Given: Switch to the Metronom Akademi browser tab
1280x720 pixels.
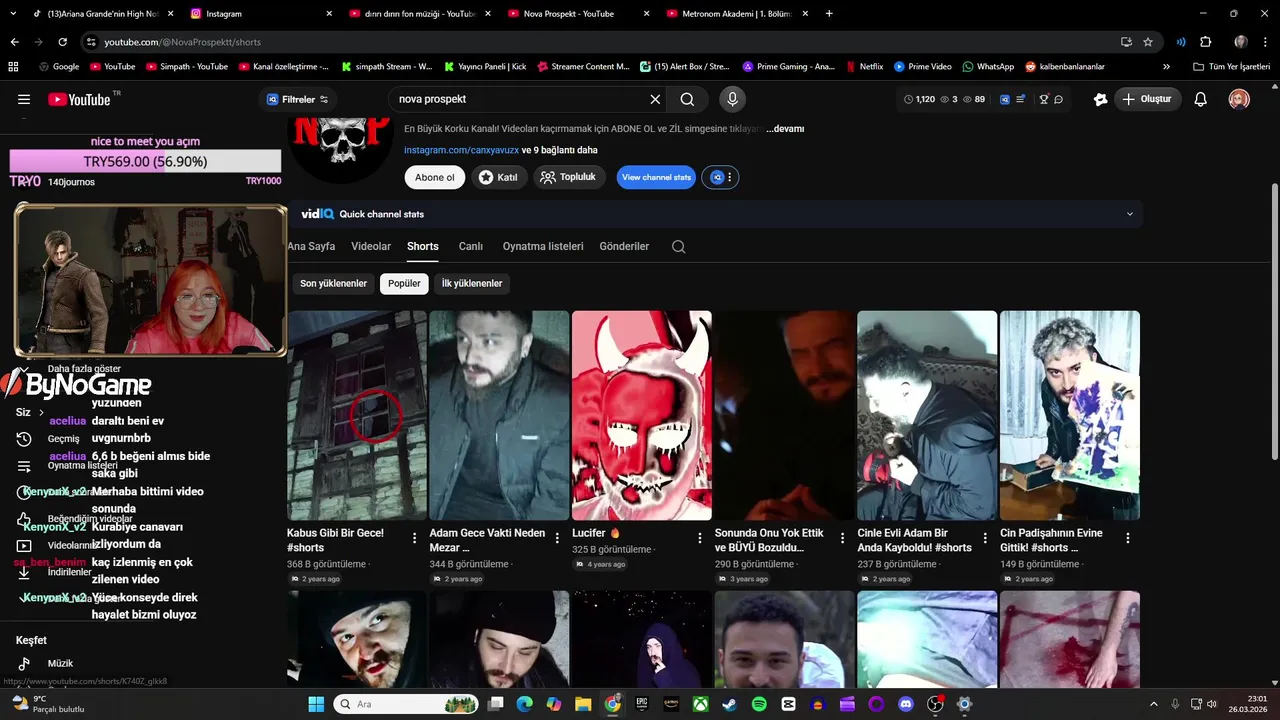Looking at the screenshot, I should [735, 14].
